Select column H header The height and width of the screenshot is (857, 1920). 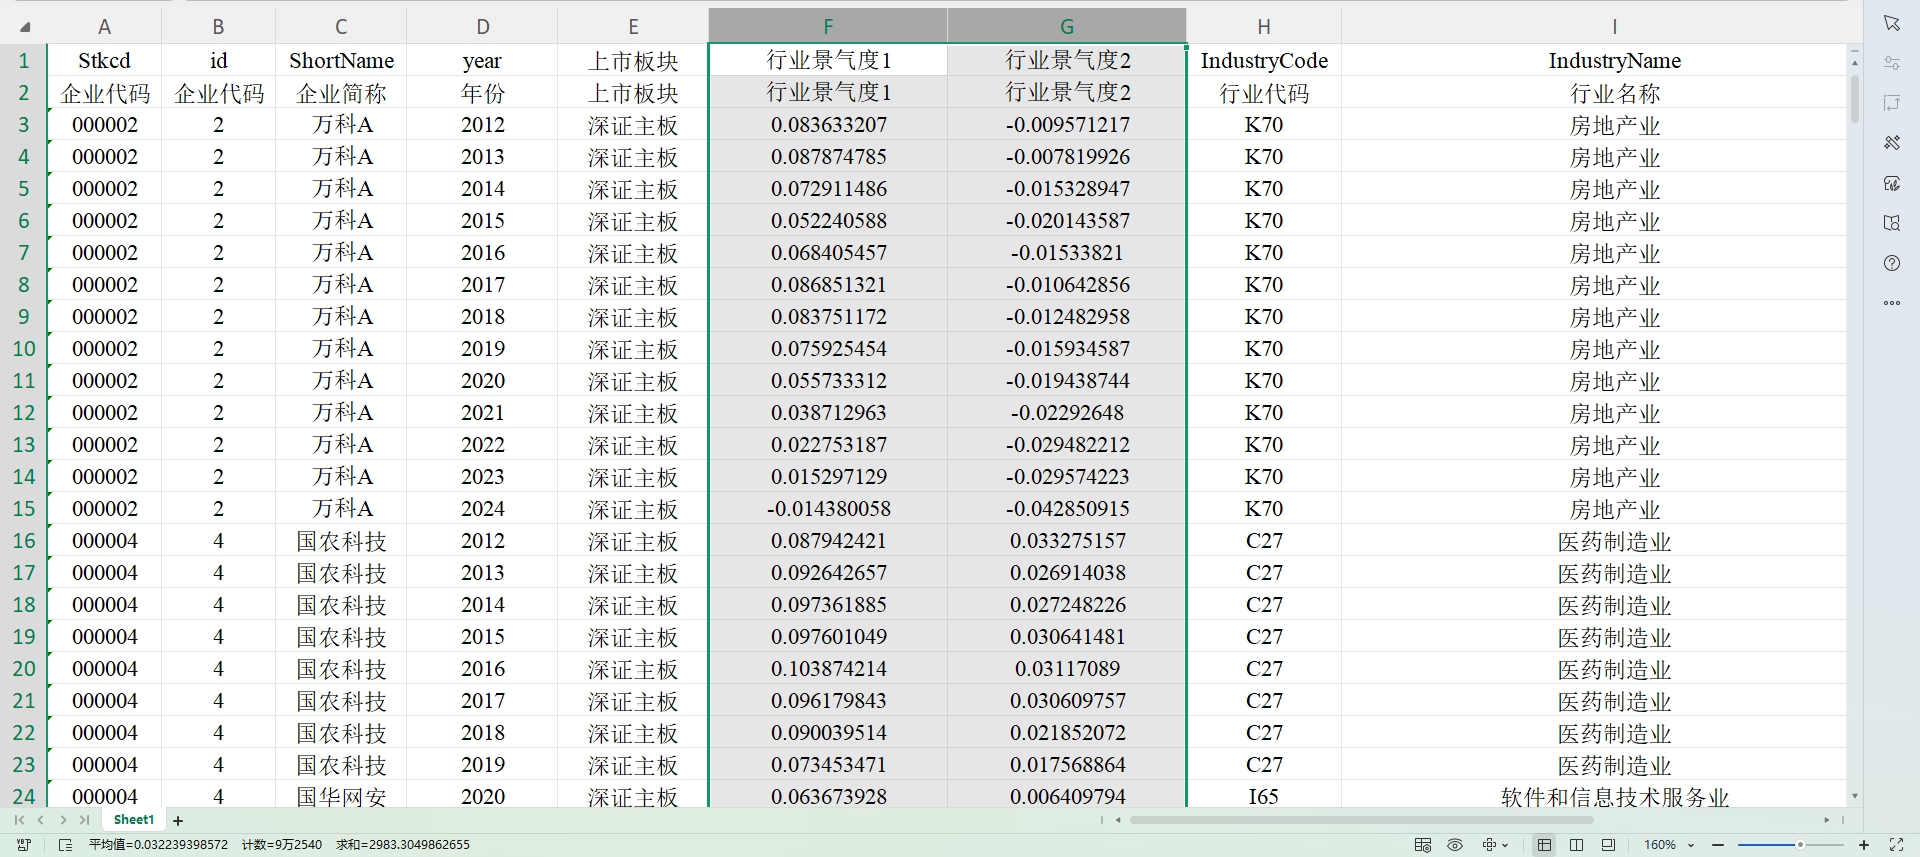[1263, 27]
